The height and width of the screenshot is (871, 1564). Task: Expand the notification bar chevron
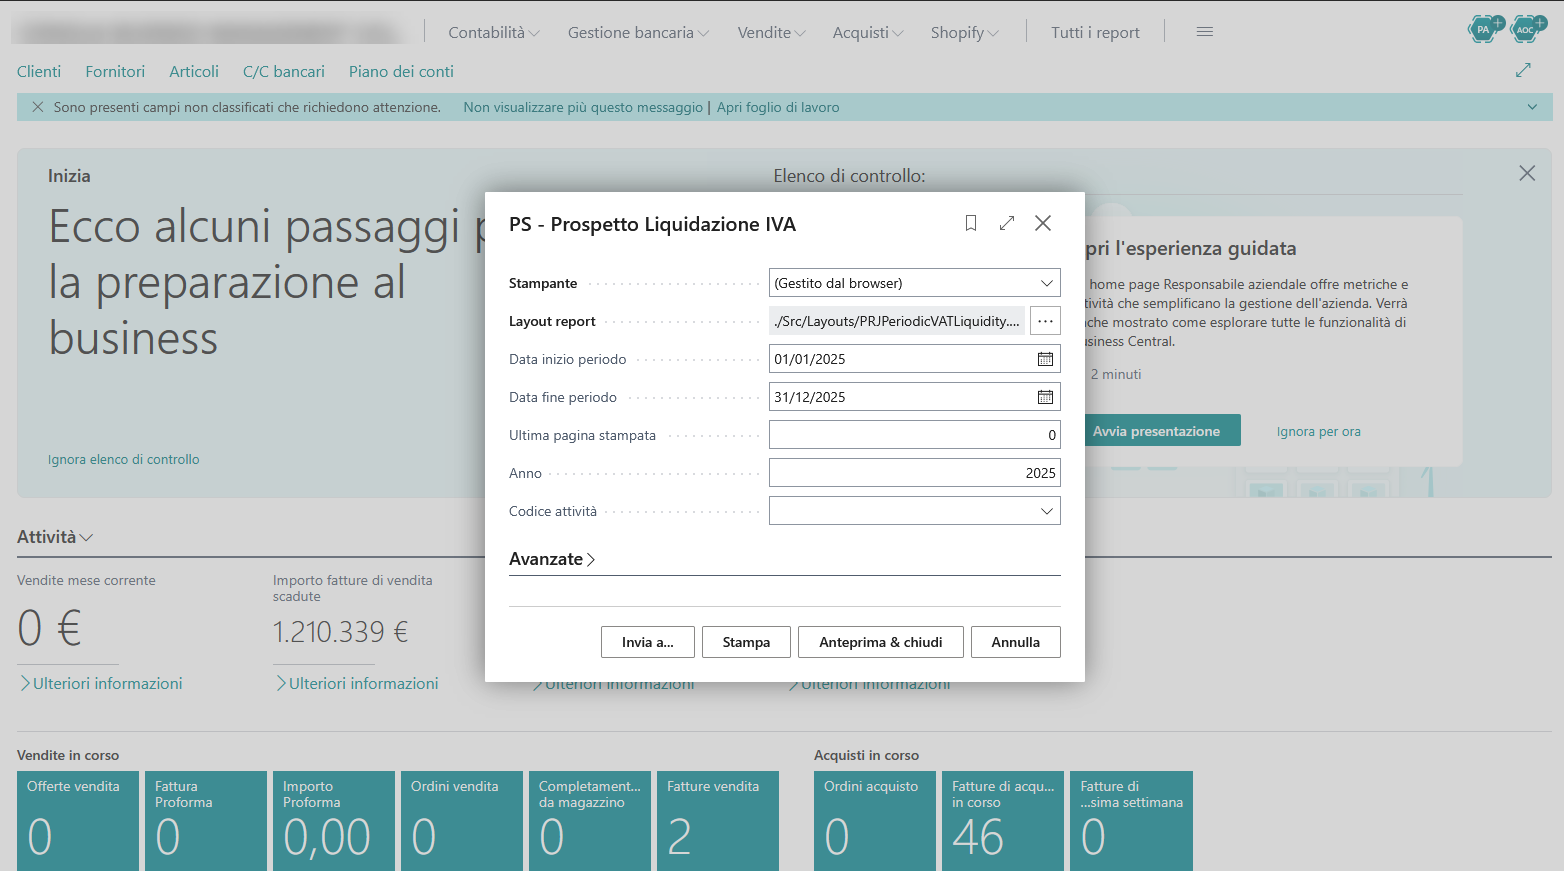[x=1532, y=107]
